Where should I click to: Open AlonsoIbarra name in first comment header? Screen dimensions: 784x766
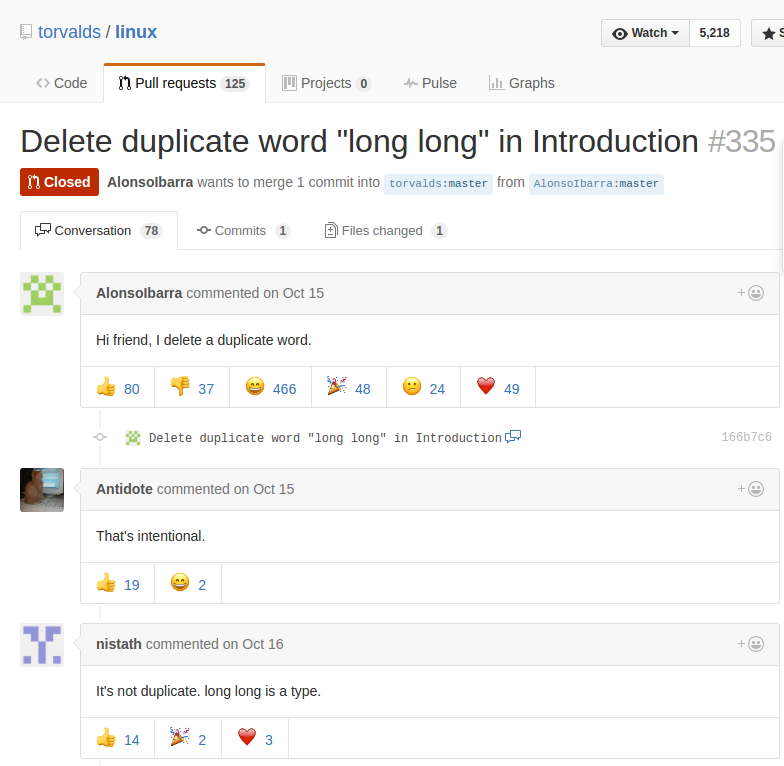(x=139, y=293)
